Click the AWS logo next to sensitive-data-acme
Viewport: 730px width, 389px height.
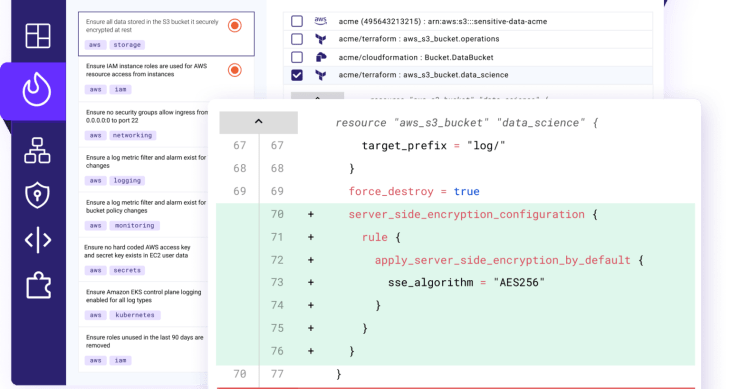point(320,21)
